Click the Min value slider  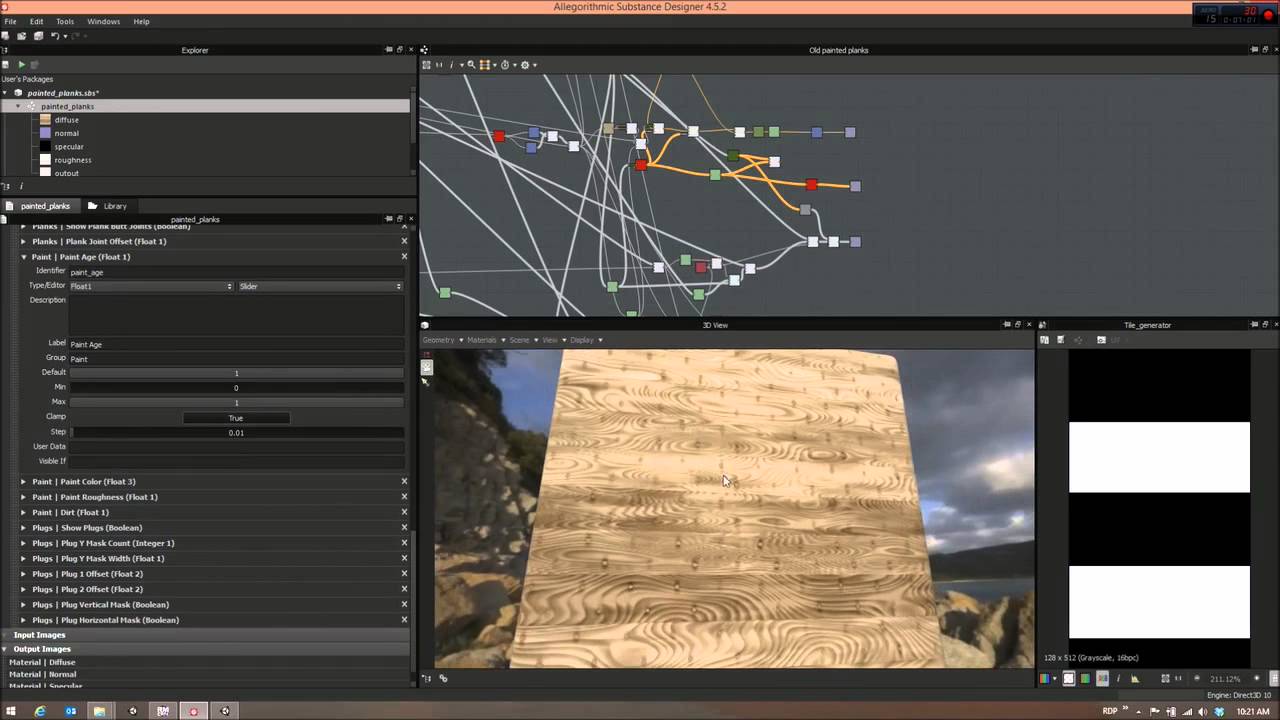tap(236, 388)
